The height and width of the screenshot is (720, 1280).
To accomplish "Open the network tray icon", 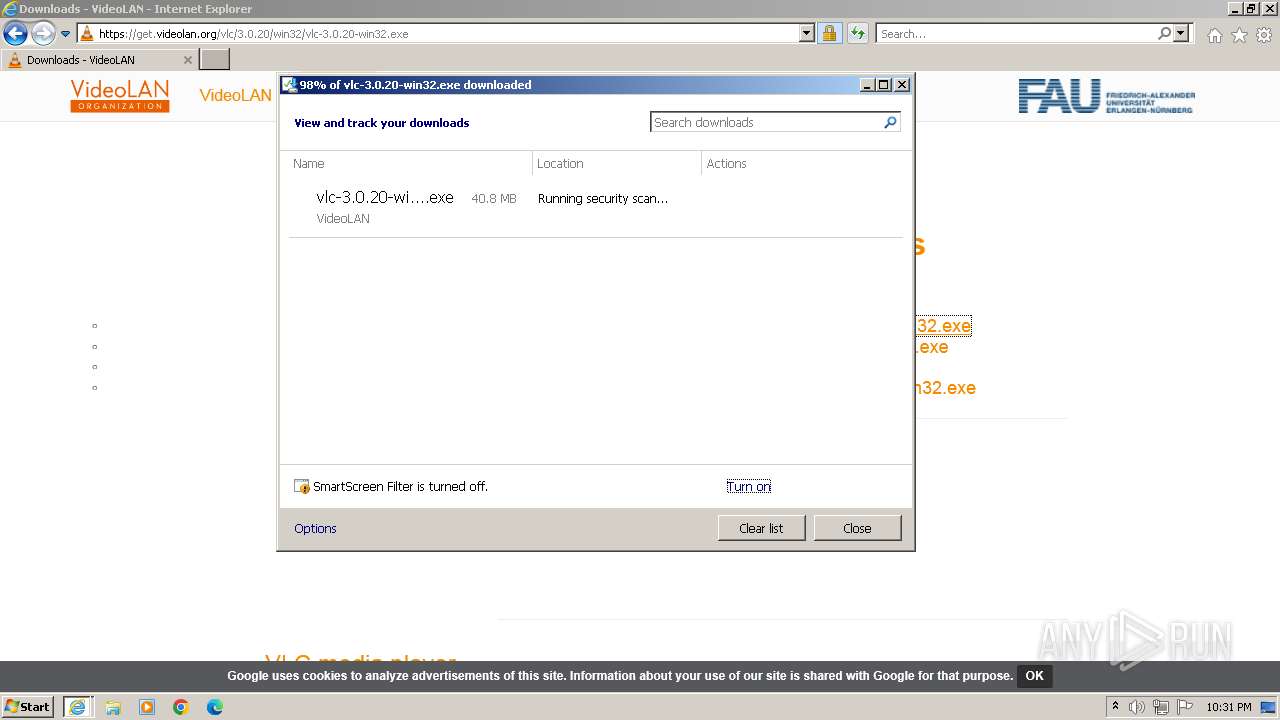I will (x=1161, y=707).
